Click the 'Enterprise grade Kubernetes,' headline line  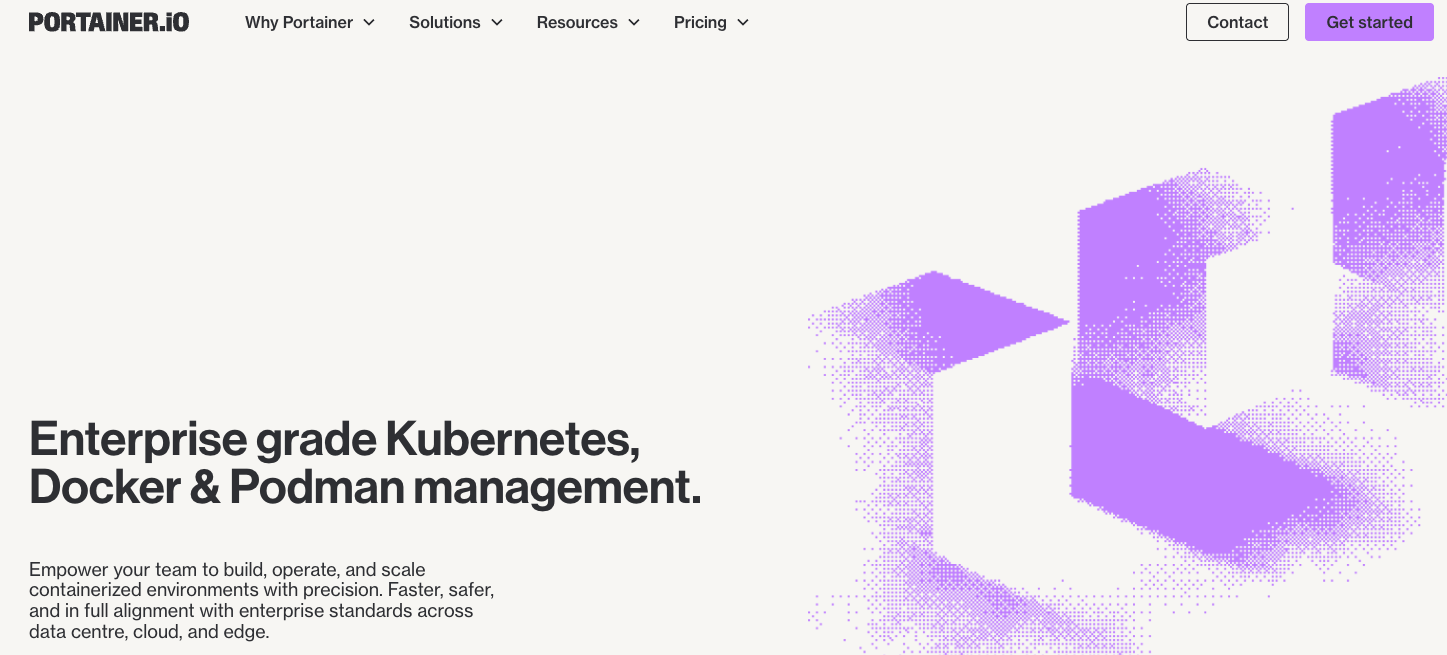[x=334, y=439]
